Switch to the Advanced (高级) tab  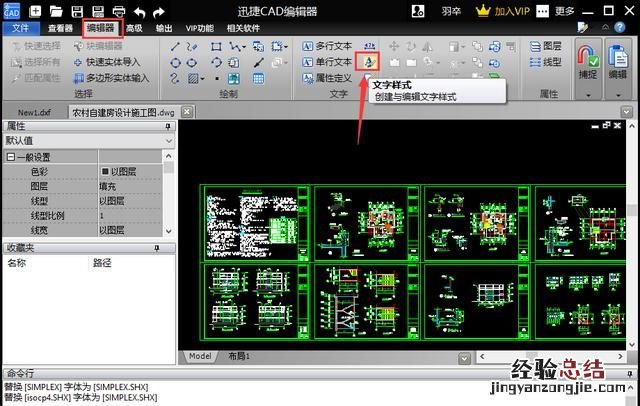tap(134, 28)
